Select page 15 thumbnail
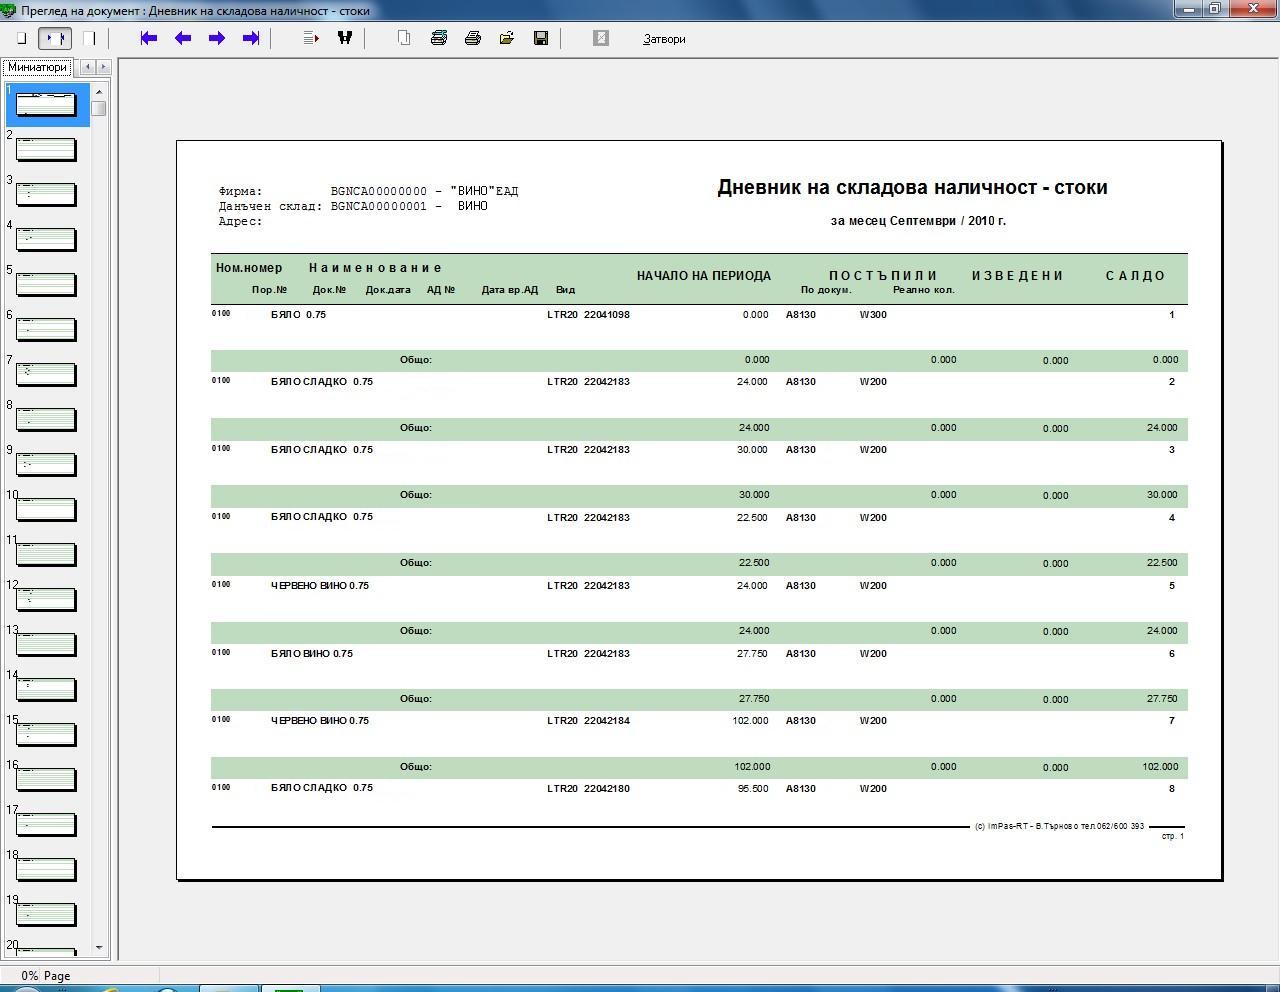Image resolution: width=1280 pixels, height=992 pixels. pyautogui.click(x=46, y=734)
